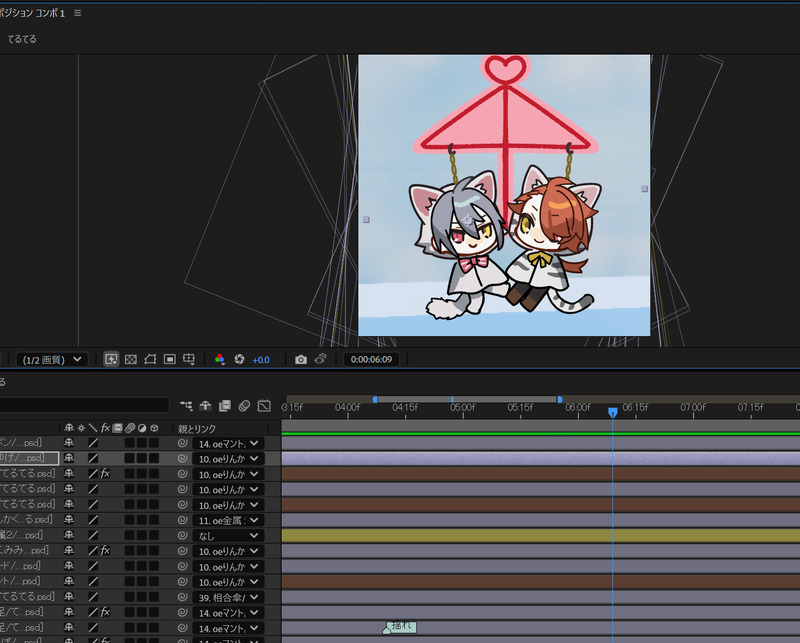The height and width of the screenshot is (643, 800).
Task: Select the yellow layer bar in timeline
Action: point(541,535)
